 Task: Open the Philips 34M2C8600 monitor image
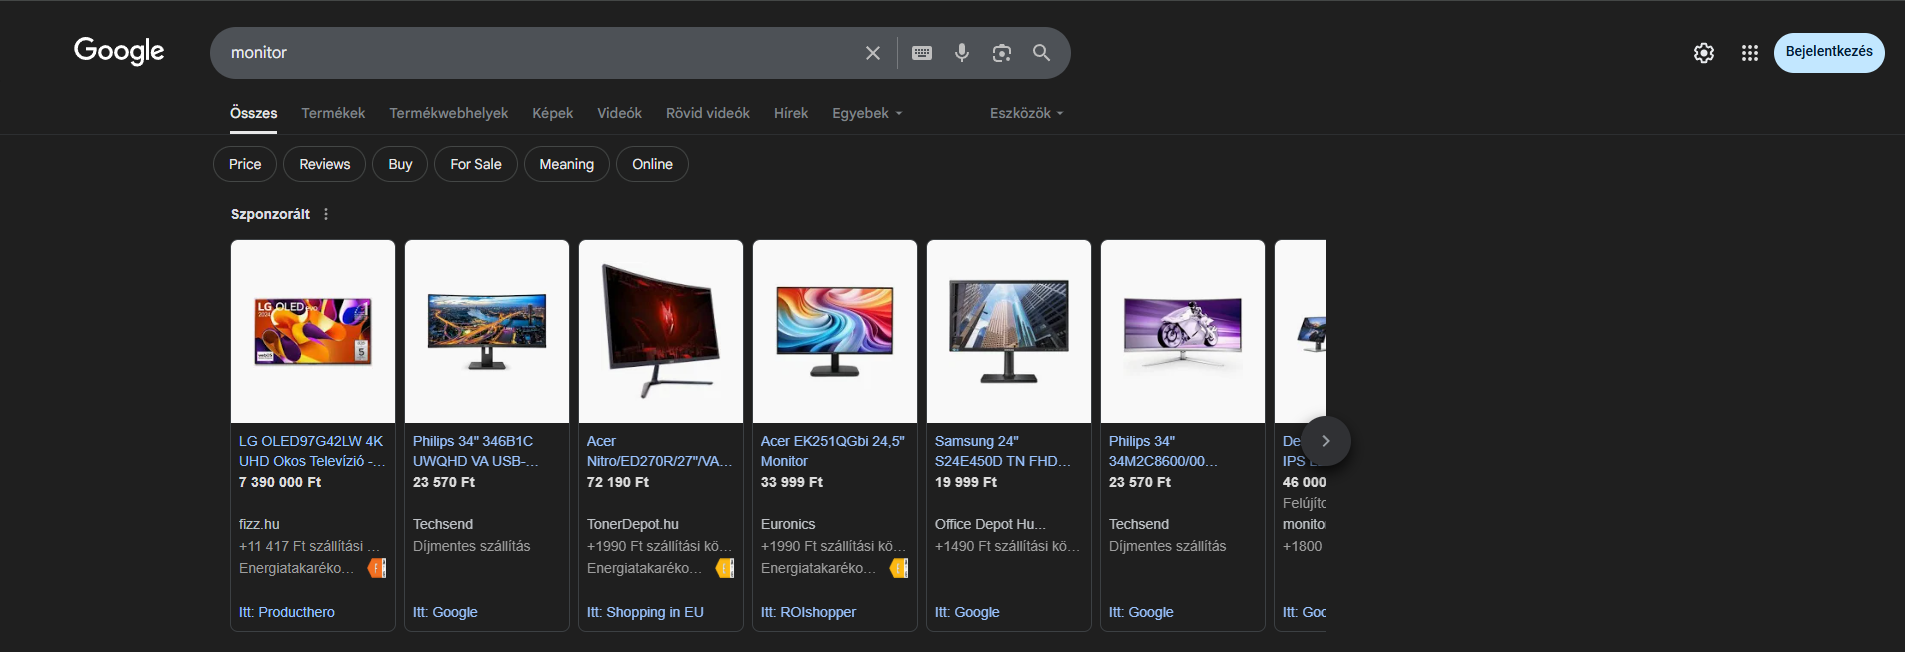tap(1183, 331)
